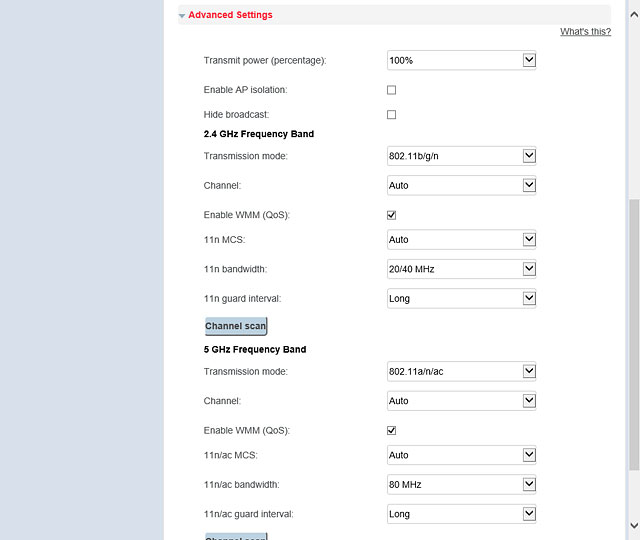Screen dimensions: 640x540
Task: Open 11n bandwidth 20/40 MHz dropdown
Action: (461, 269)
